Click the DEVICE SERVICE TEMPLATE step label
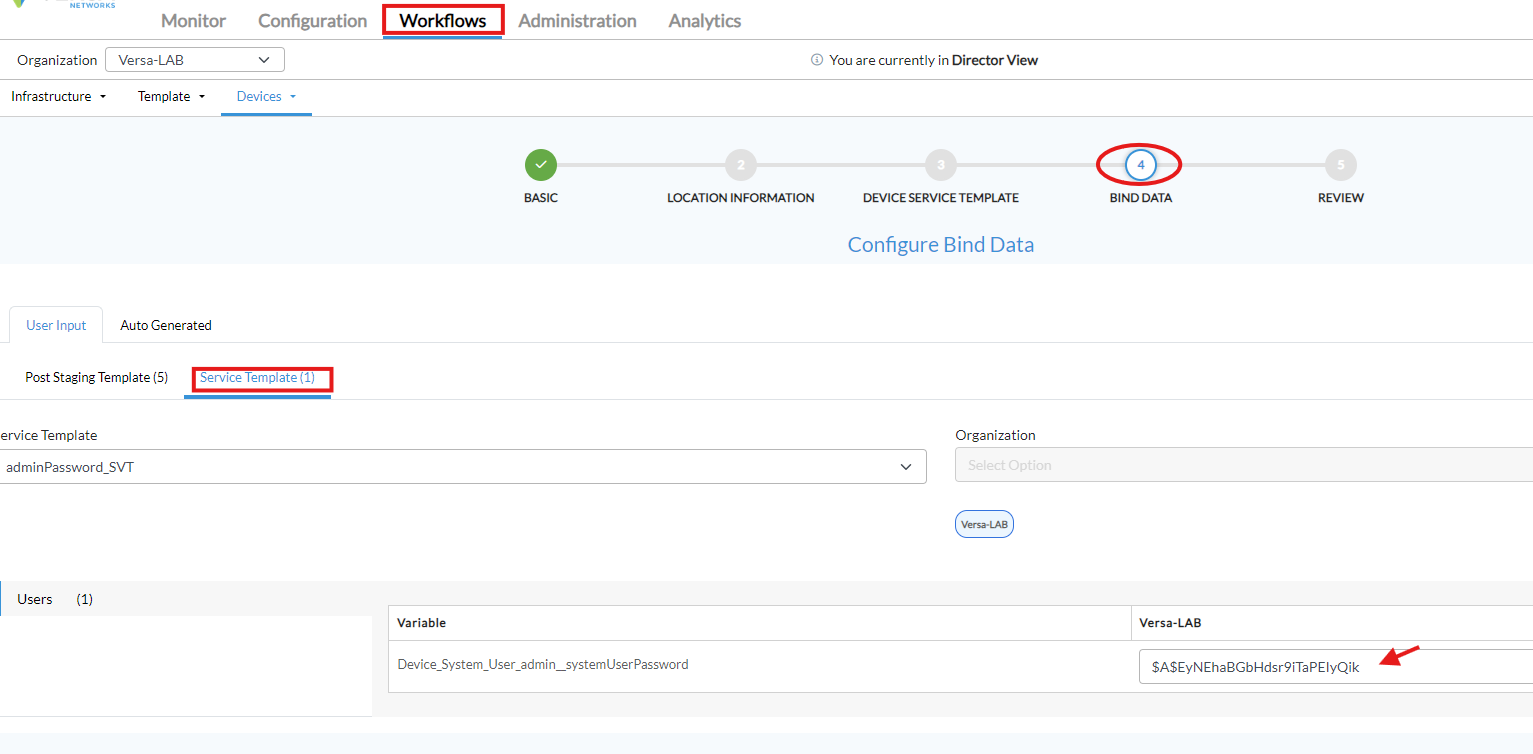The width and height of the screenshot is (1533, 754). click(941, 198)
